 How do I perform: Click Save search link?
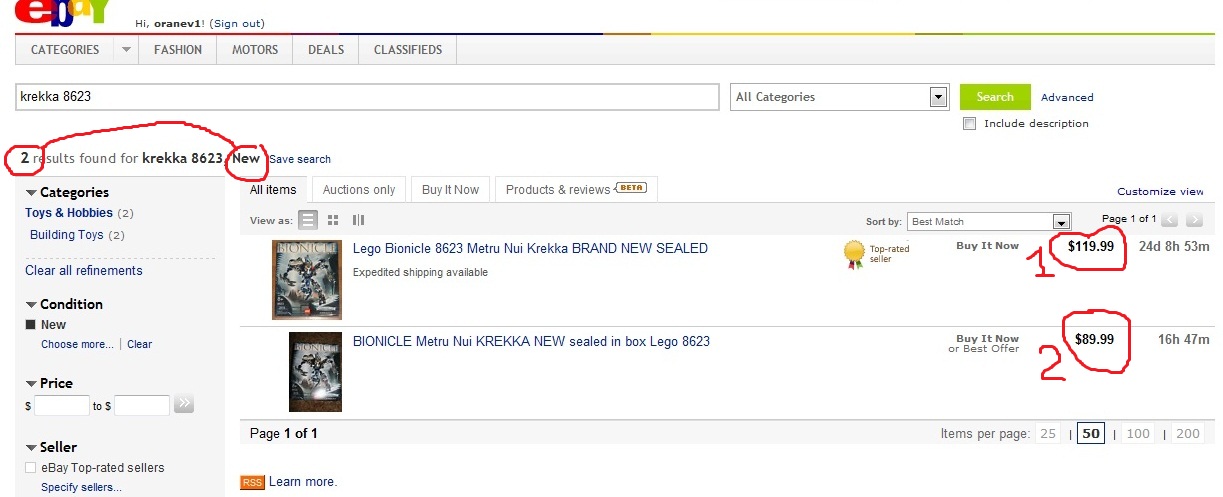300,159
